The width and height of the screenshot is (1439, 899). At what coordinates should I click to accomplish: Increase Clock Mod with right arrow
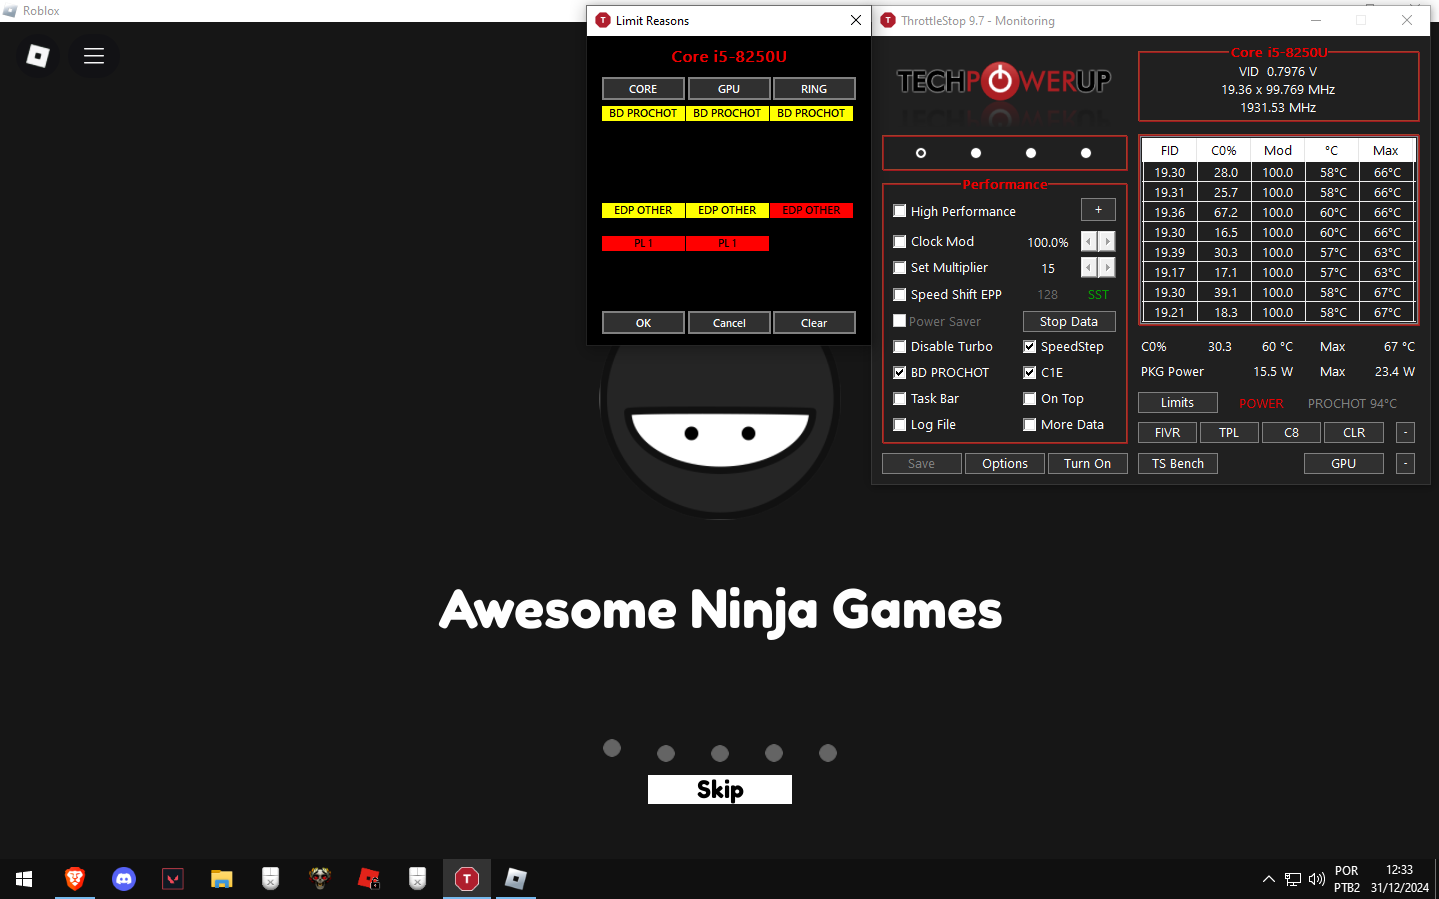click(1107, 241)
